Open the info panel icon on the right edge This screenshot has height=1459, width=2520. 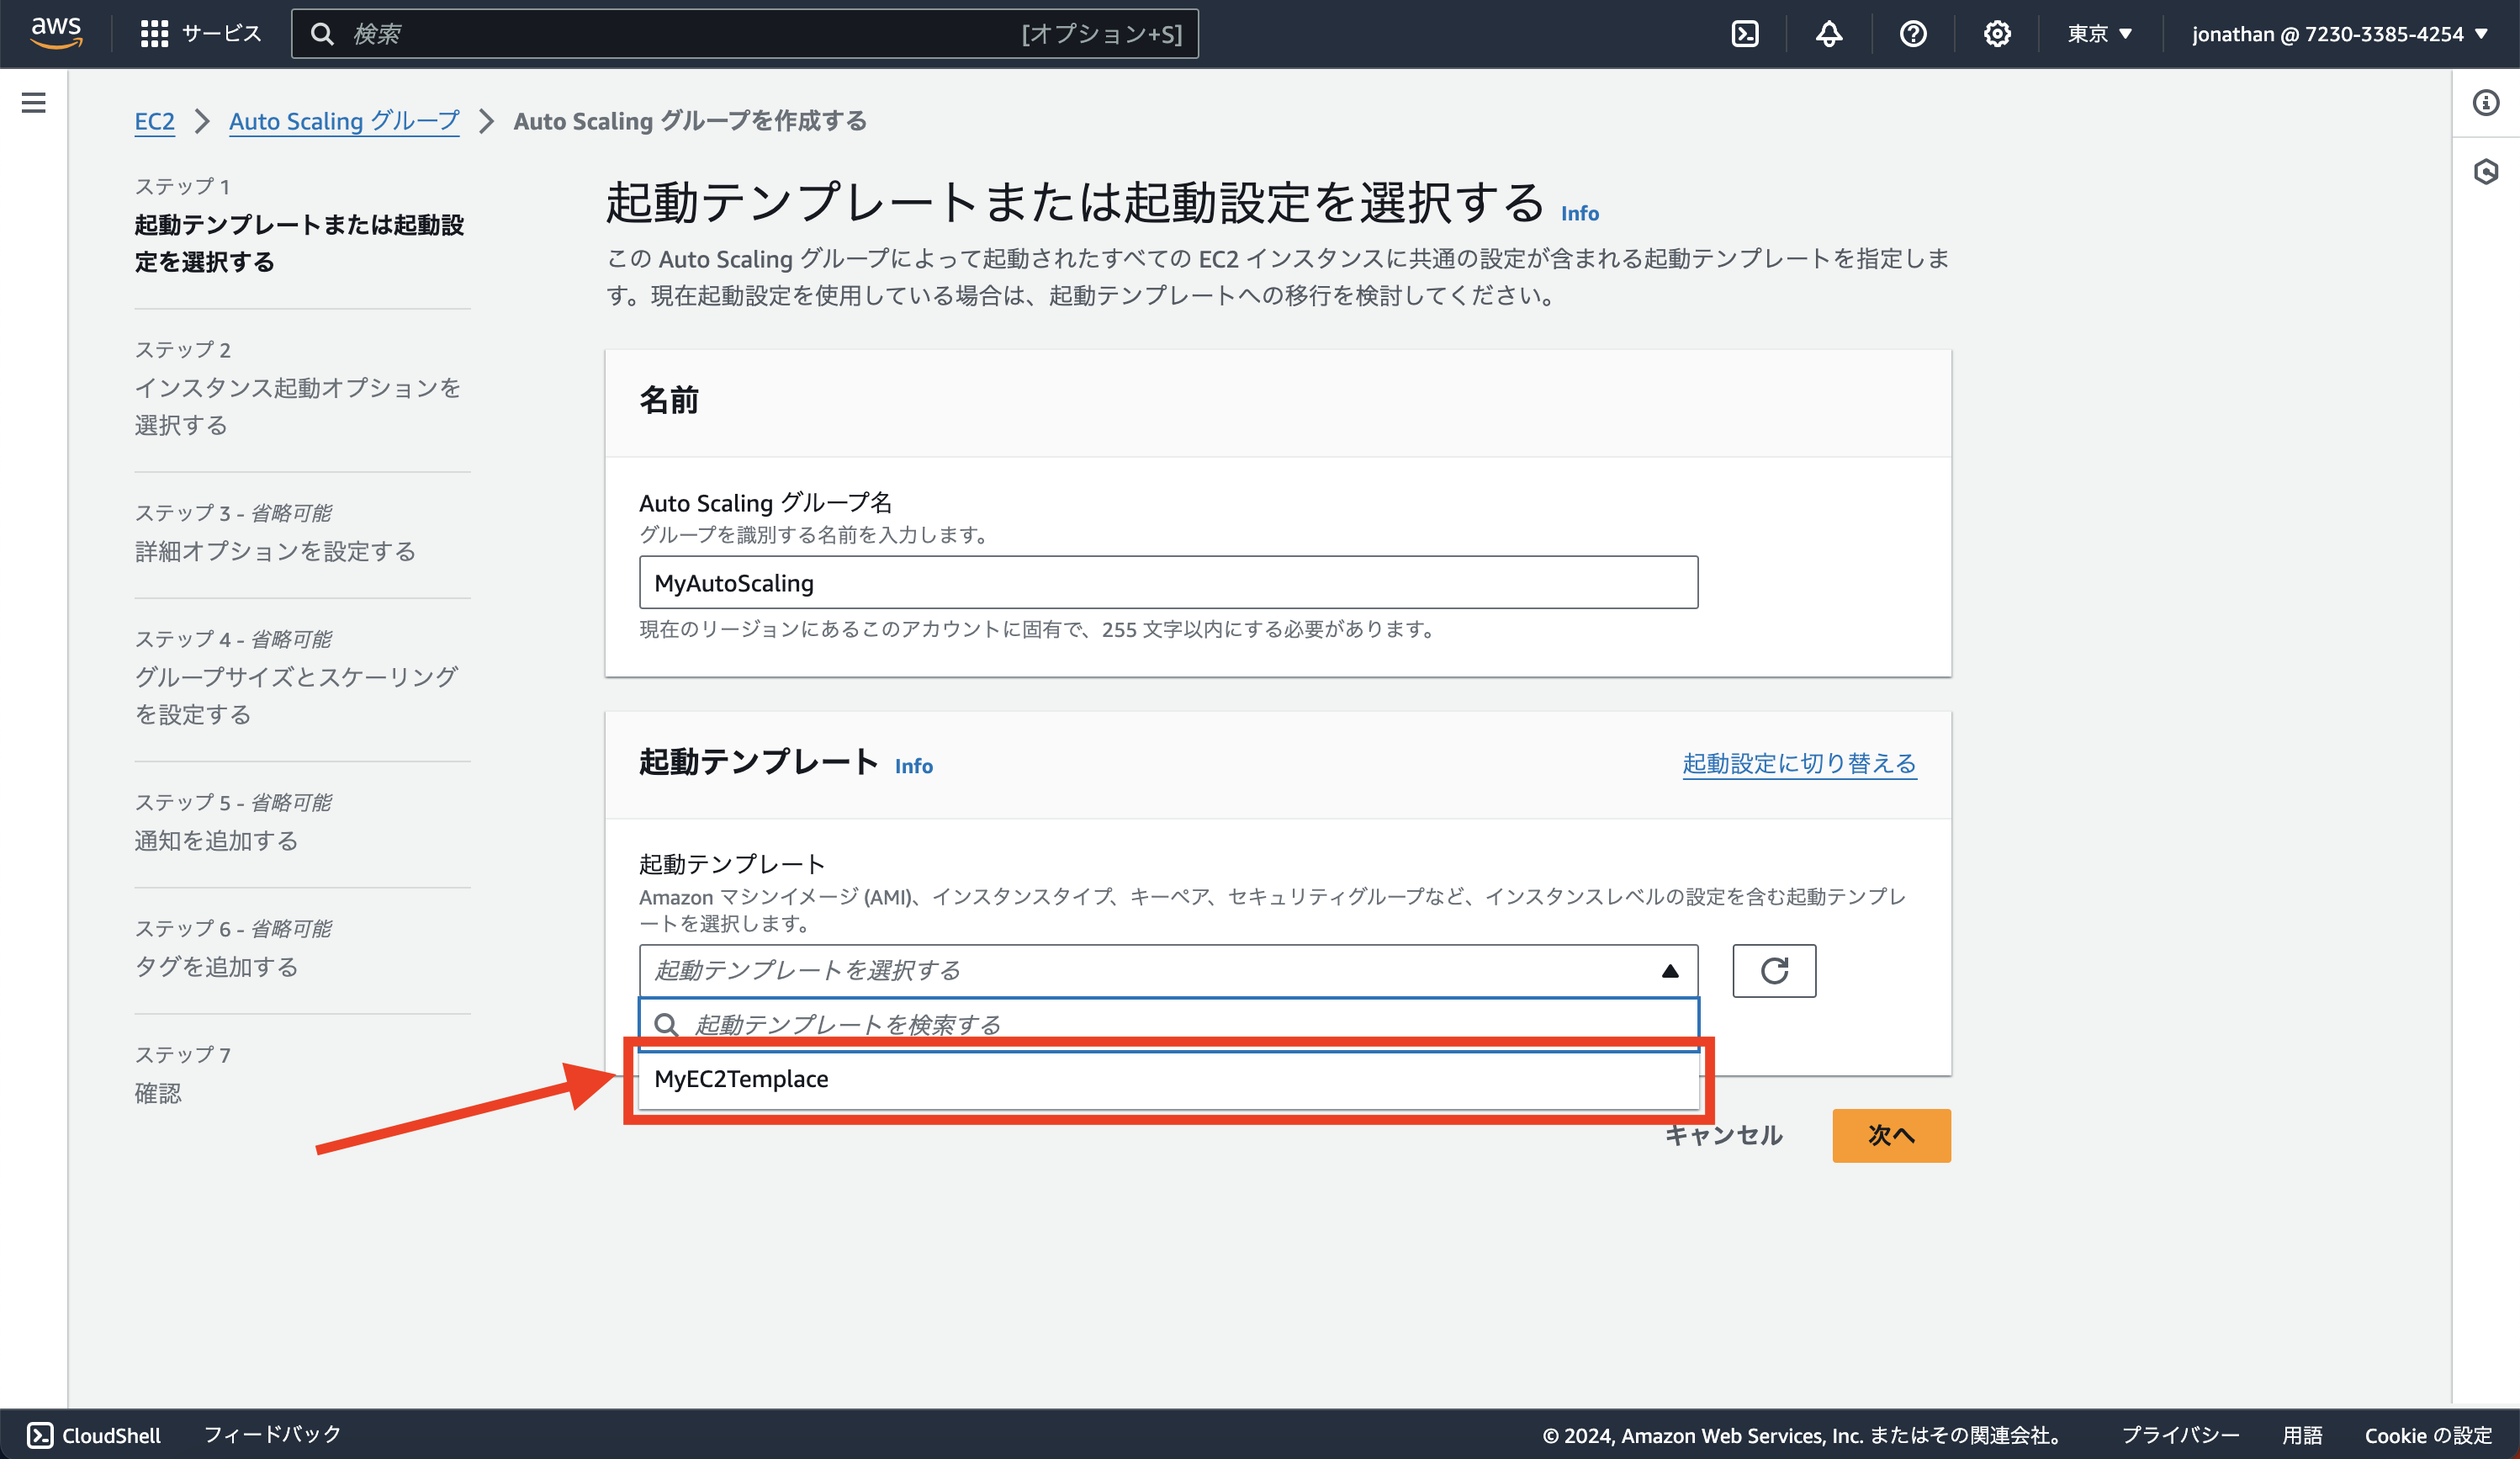click(x=2486, y=103)
